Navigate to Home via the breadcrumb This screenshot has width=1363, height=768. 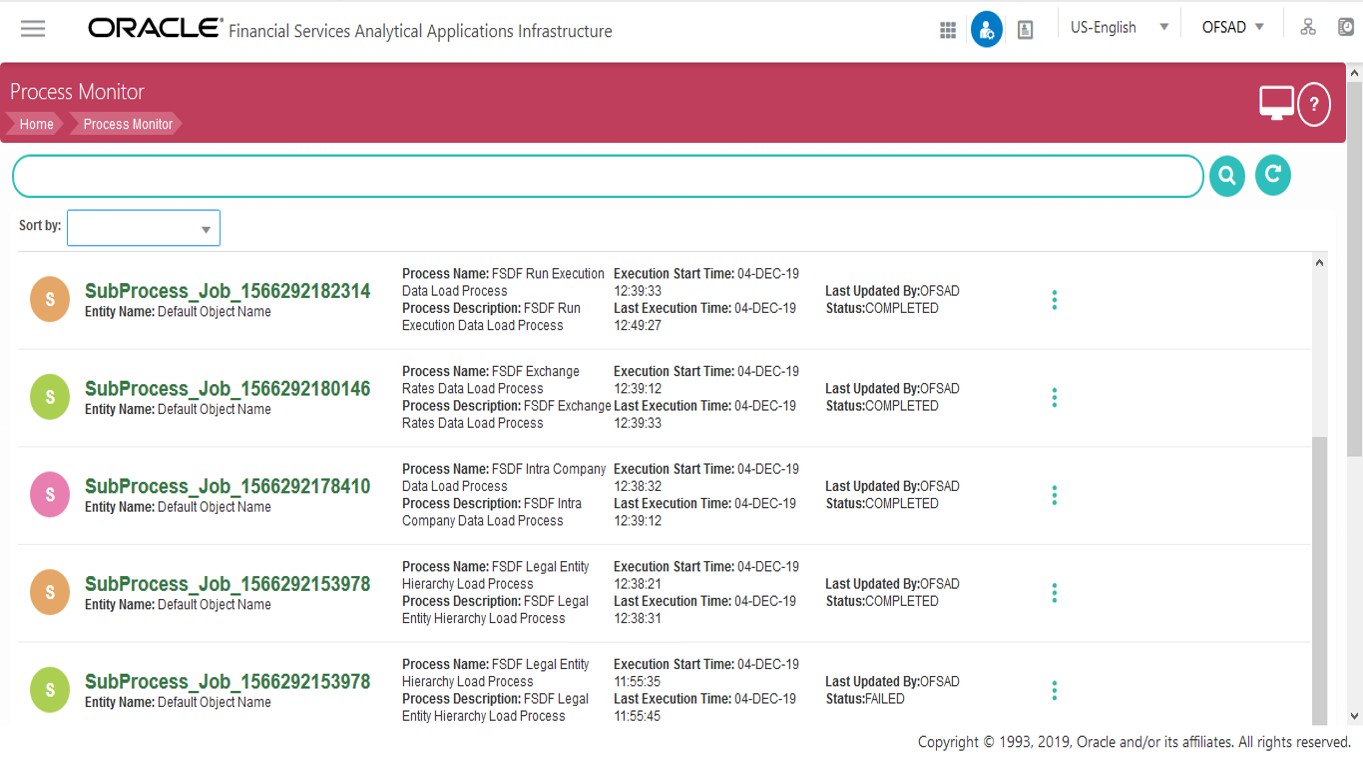coord(36,124)
